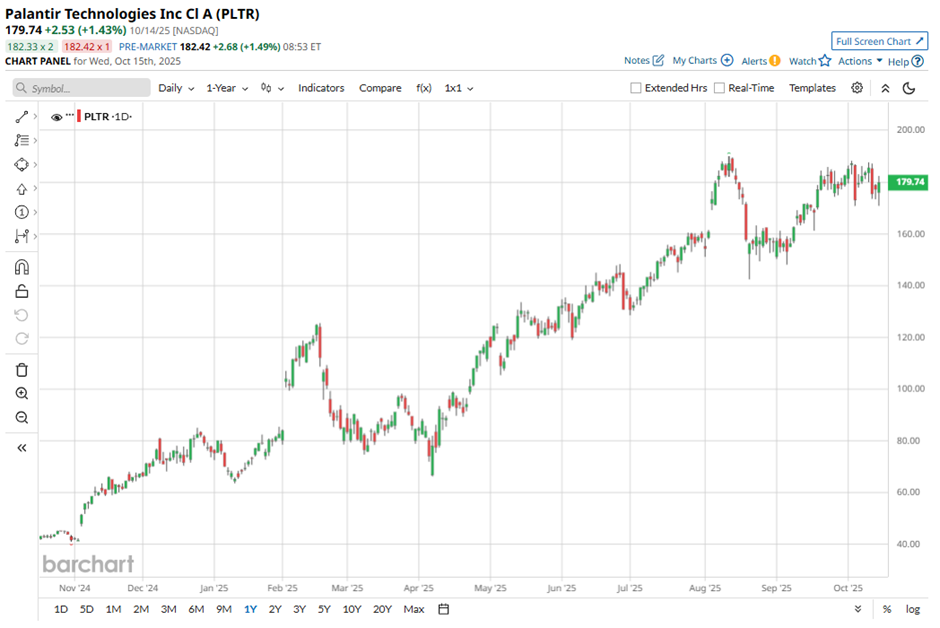Open the date range calendar icon

coord(444,609)
